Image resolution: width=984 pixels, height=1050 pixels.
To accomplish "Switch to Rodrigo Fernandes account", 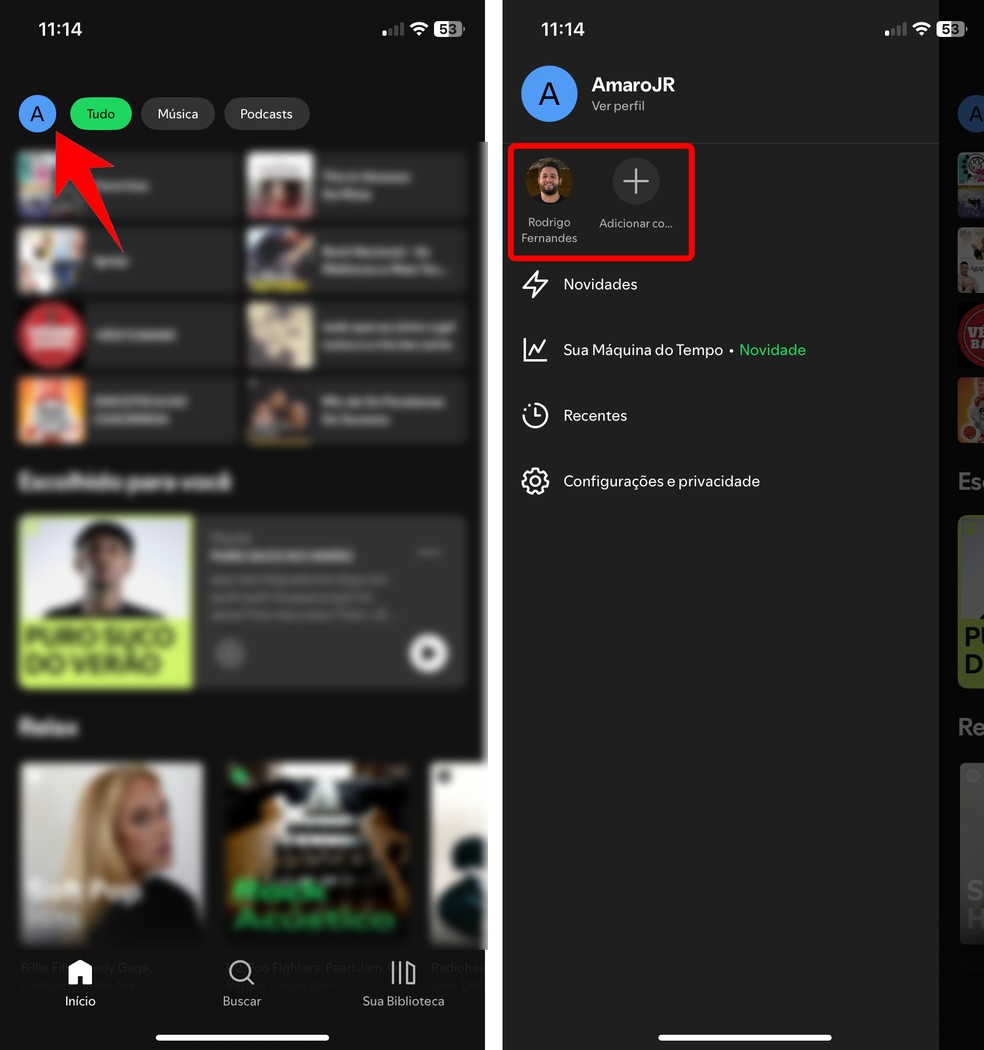I will point(549,201).
